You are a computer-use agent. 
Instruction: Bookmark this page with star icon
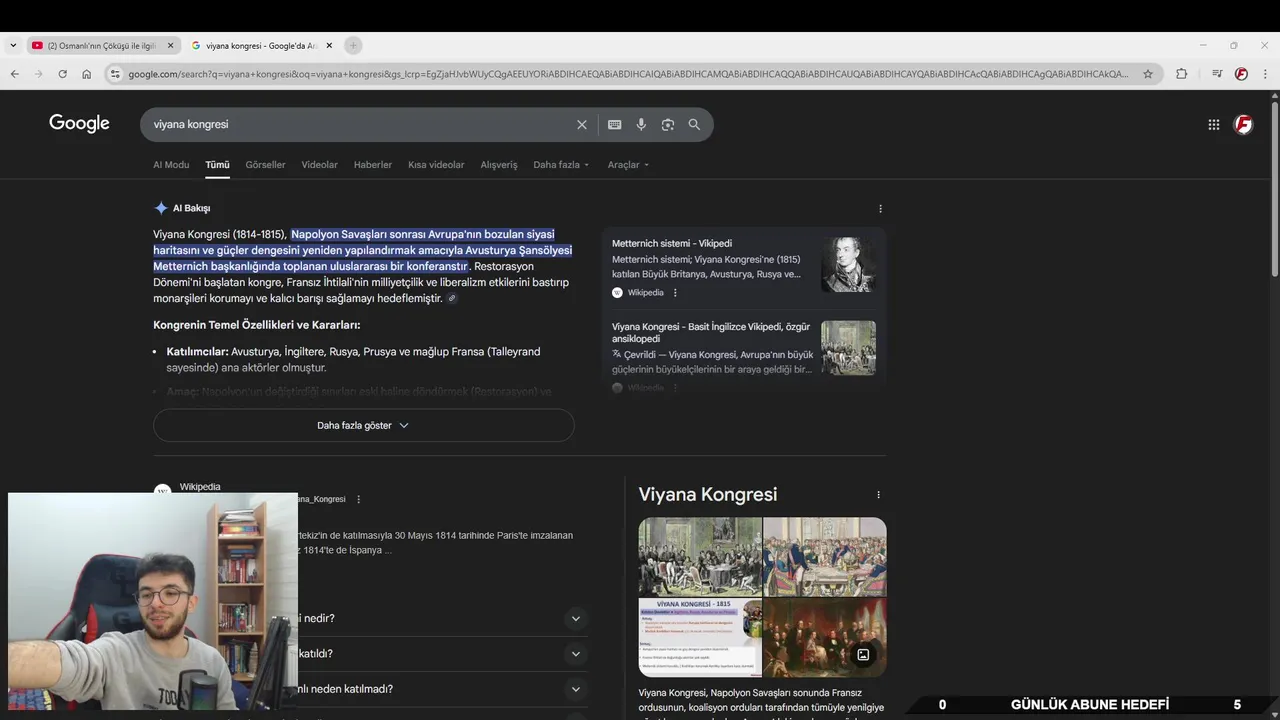click(1148, 74)
